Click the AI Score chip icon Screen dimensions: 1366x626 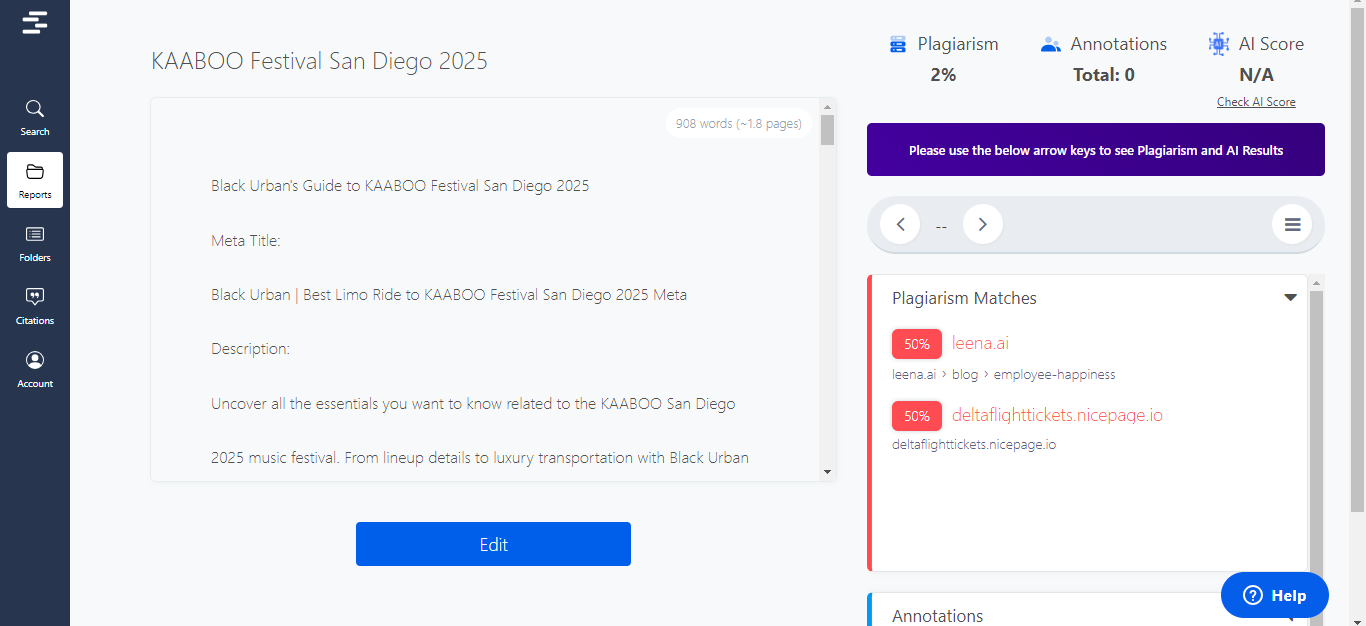tap(1218, 44)
